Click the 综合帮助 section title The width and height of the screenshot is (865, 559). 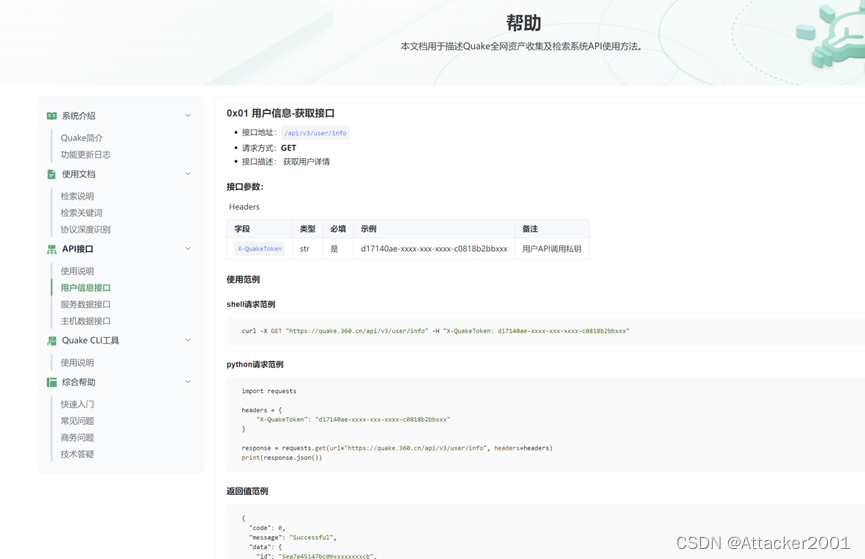coord(78,382)
